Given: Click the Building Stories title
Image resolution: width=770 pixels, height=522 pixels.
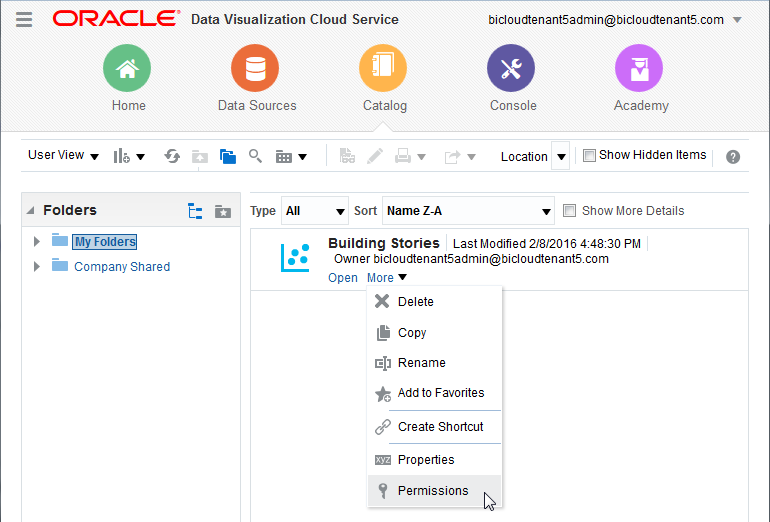Looking at the screenshot, I should [384, 243].
